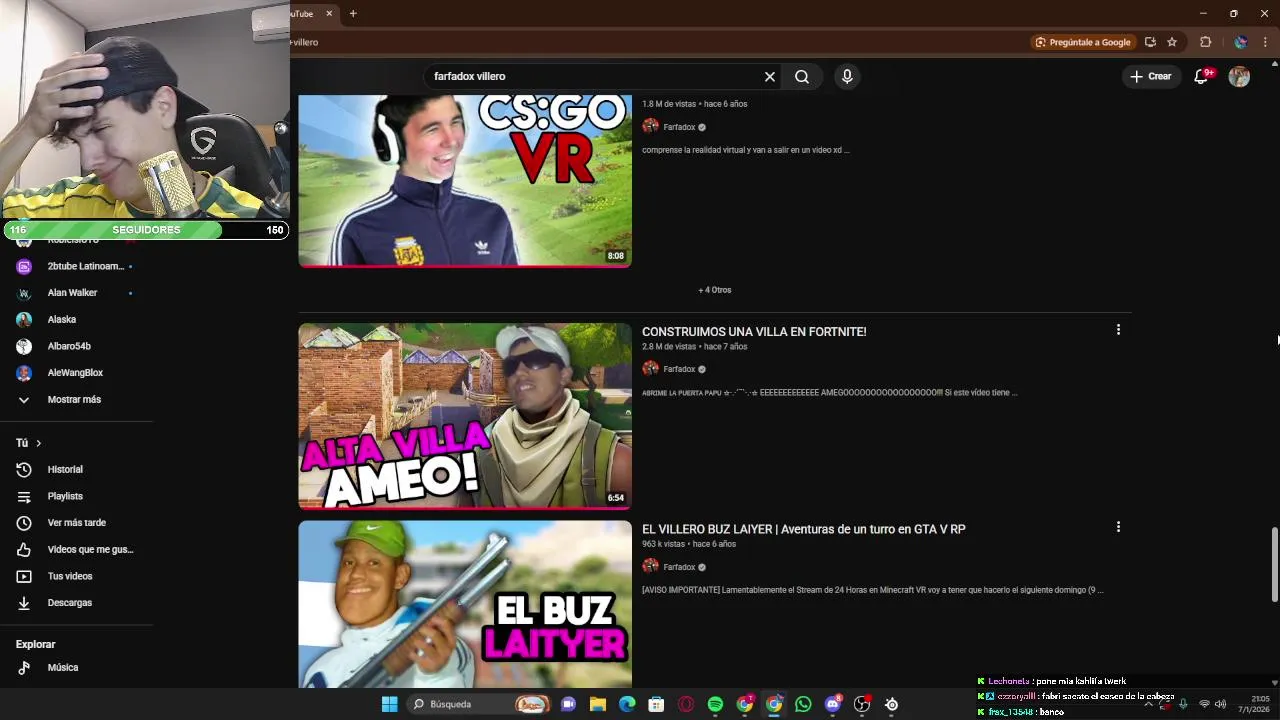The width and height of the screenshot is (1280, 720).
Task: Open Opera GX from the taskbar
Action: pyautogui.click(x=686, y=704)
